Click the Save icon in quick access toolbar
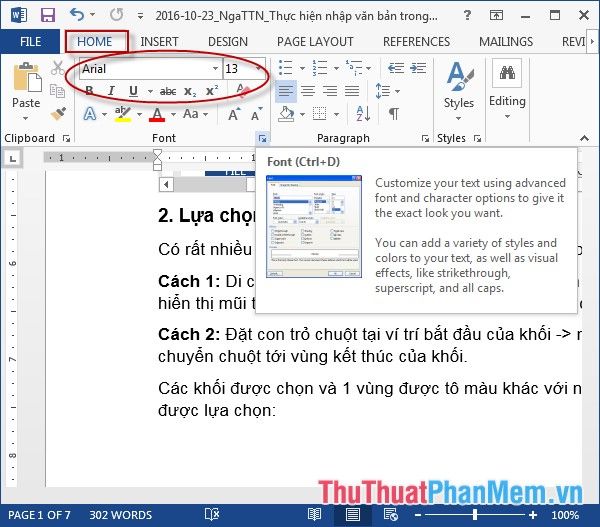The height and width of the screenshot is (527, 600). point(48,15)
